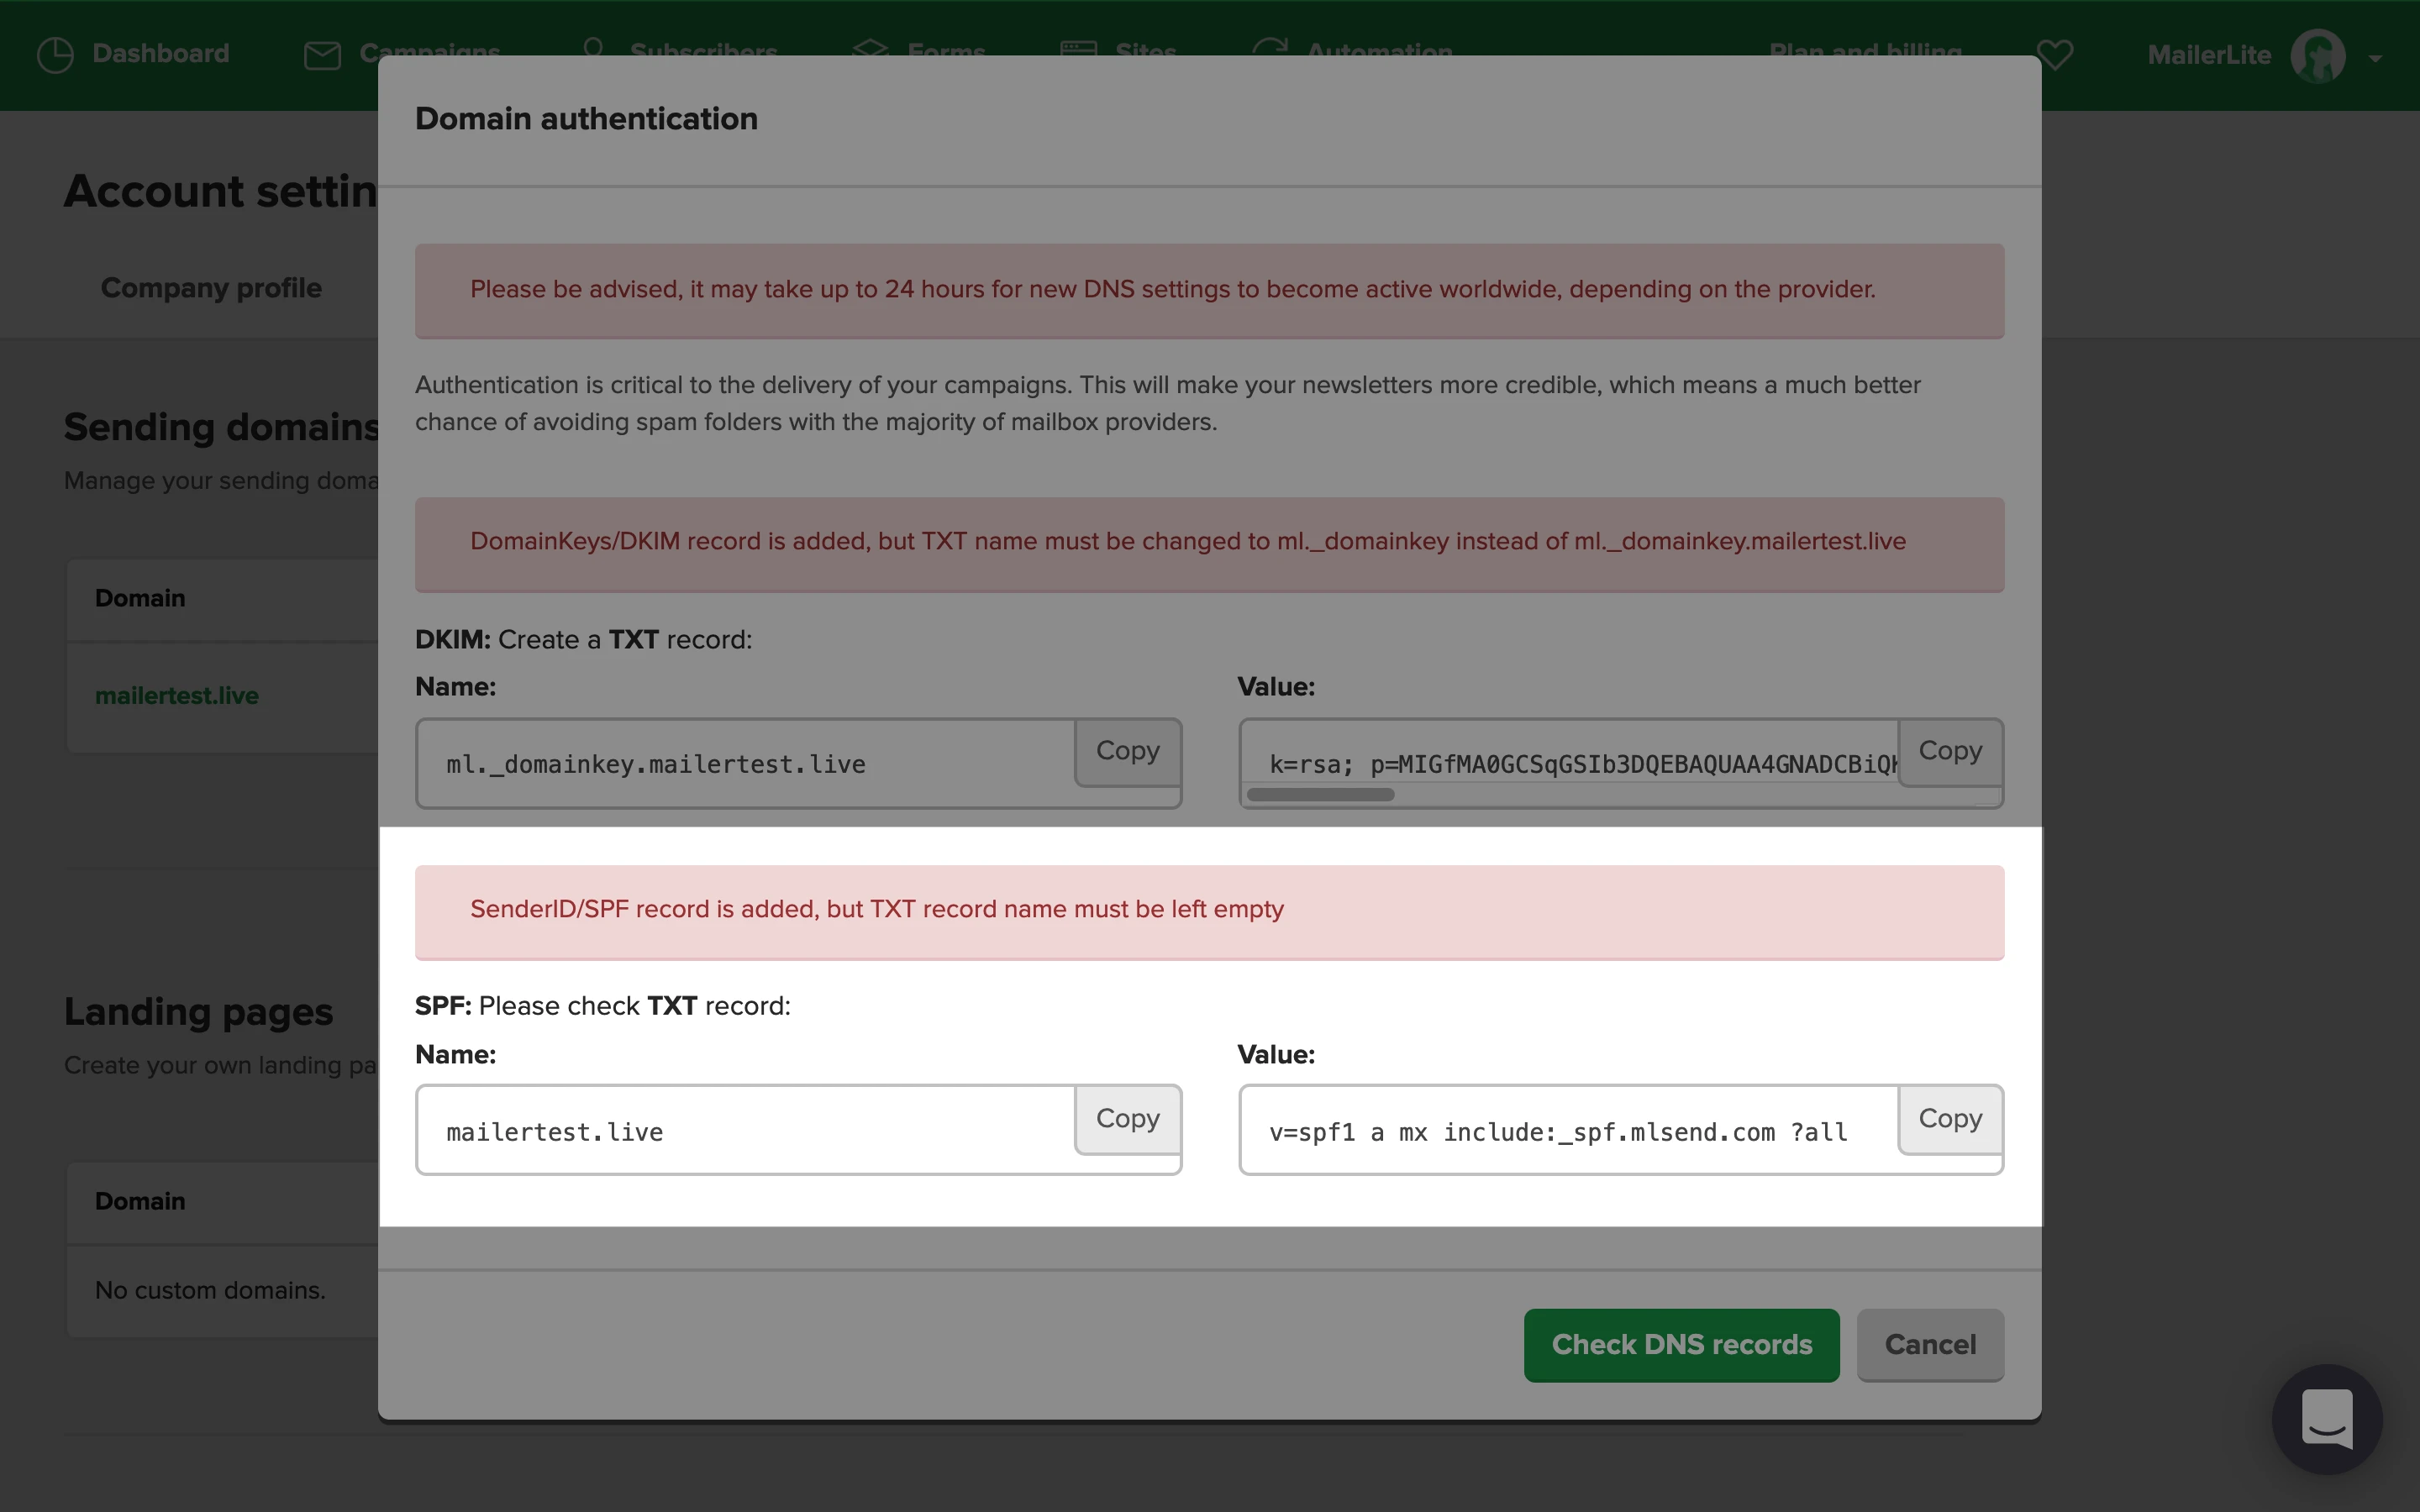Copy the SPF record name
Image resolution: width=2420 pixels, height=1512 pixels.
1127,1118
